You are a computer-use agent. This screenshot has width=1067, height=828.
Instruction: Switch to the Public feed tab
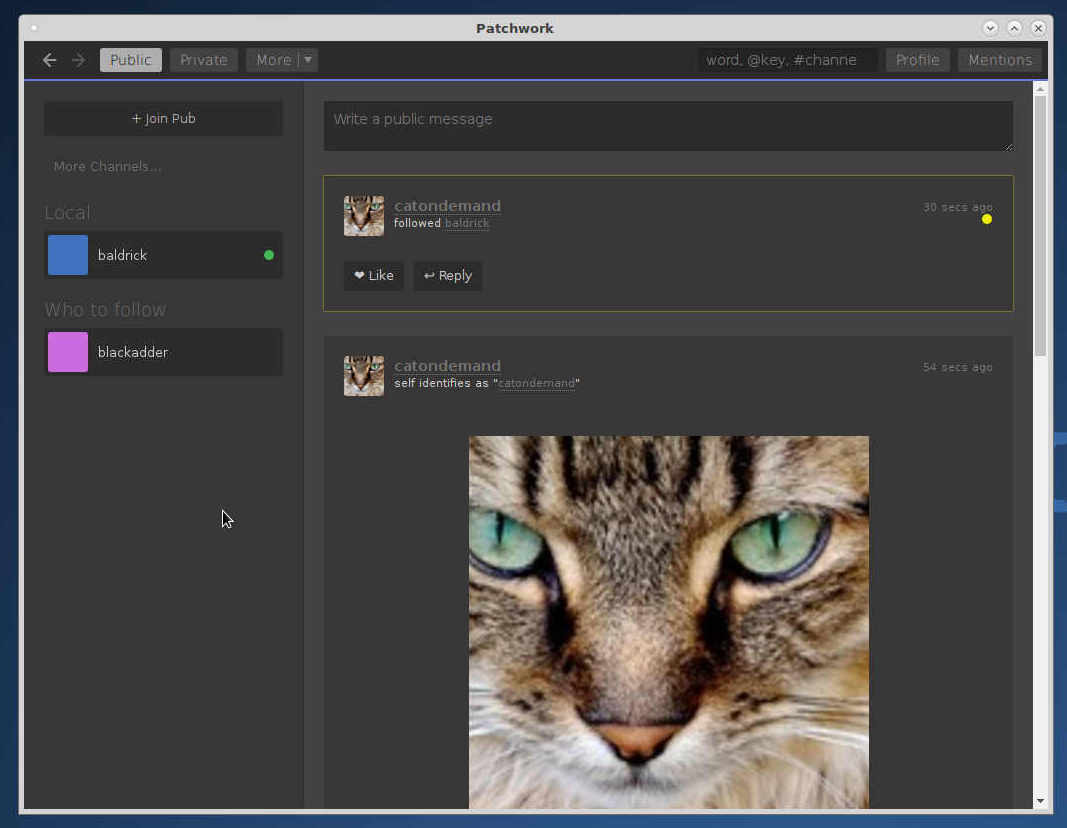(131, 60)
